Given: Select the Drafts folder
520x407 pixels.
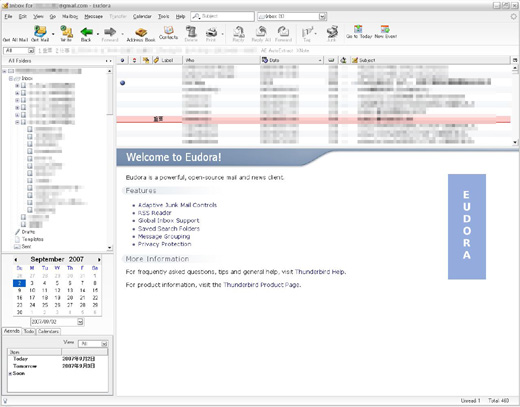Looking at the screenshot, I should pyautogui.click(x=28, y=232).
